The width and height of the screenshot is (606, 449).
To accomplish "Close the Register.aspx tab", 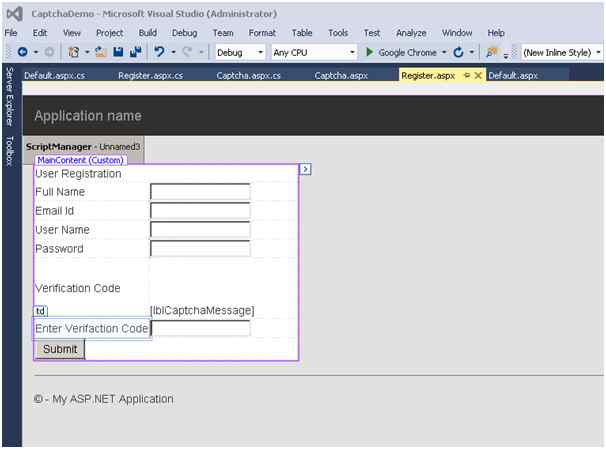I will [478, 75].
